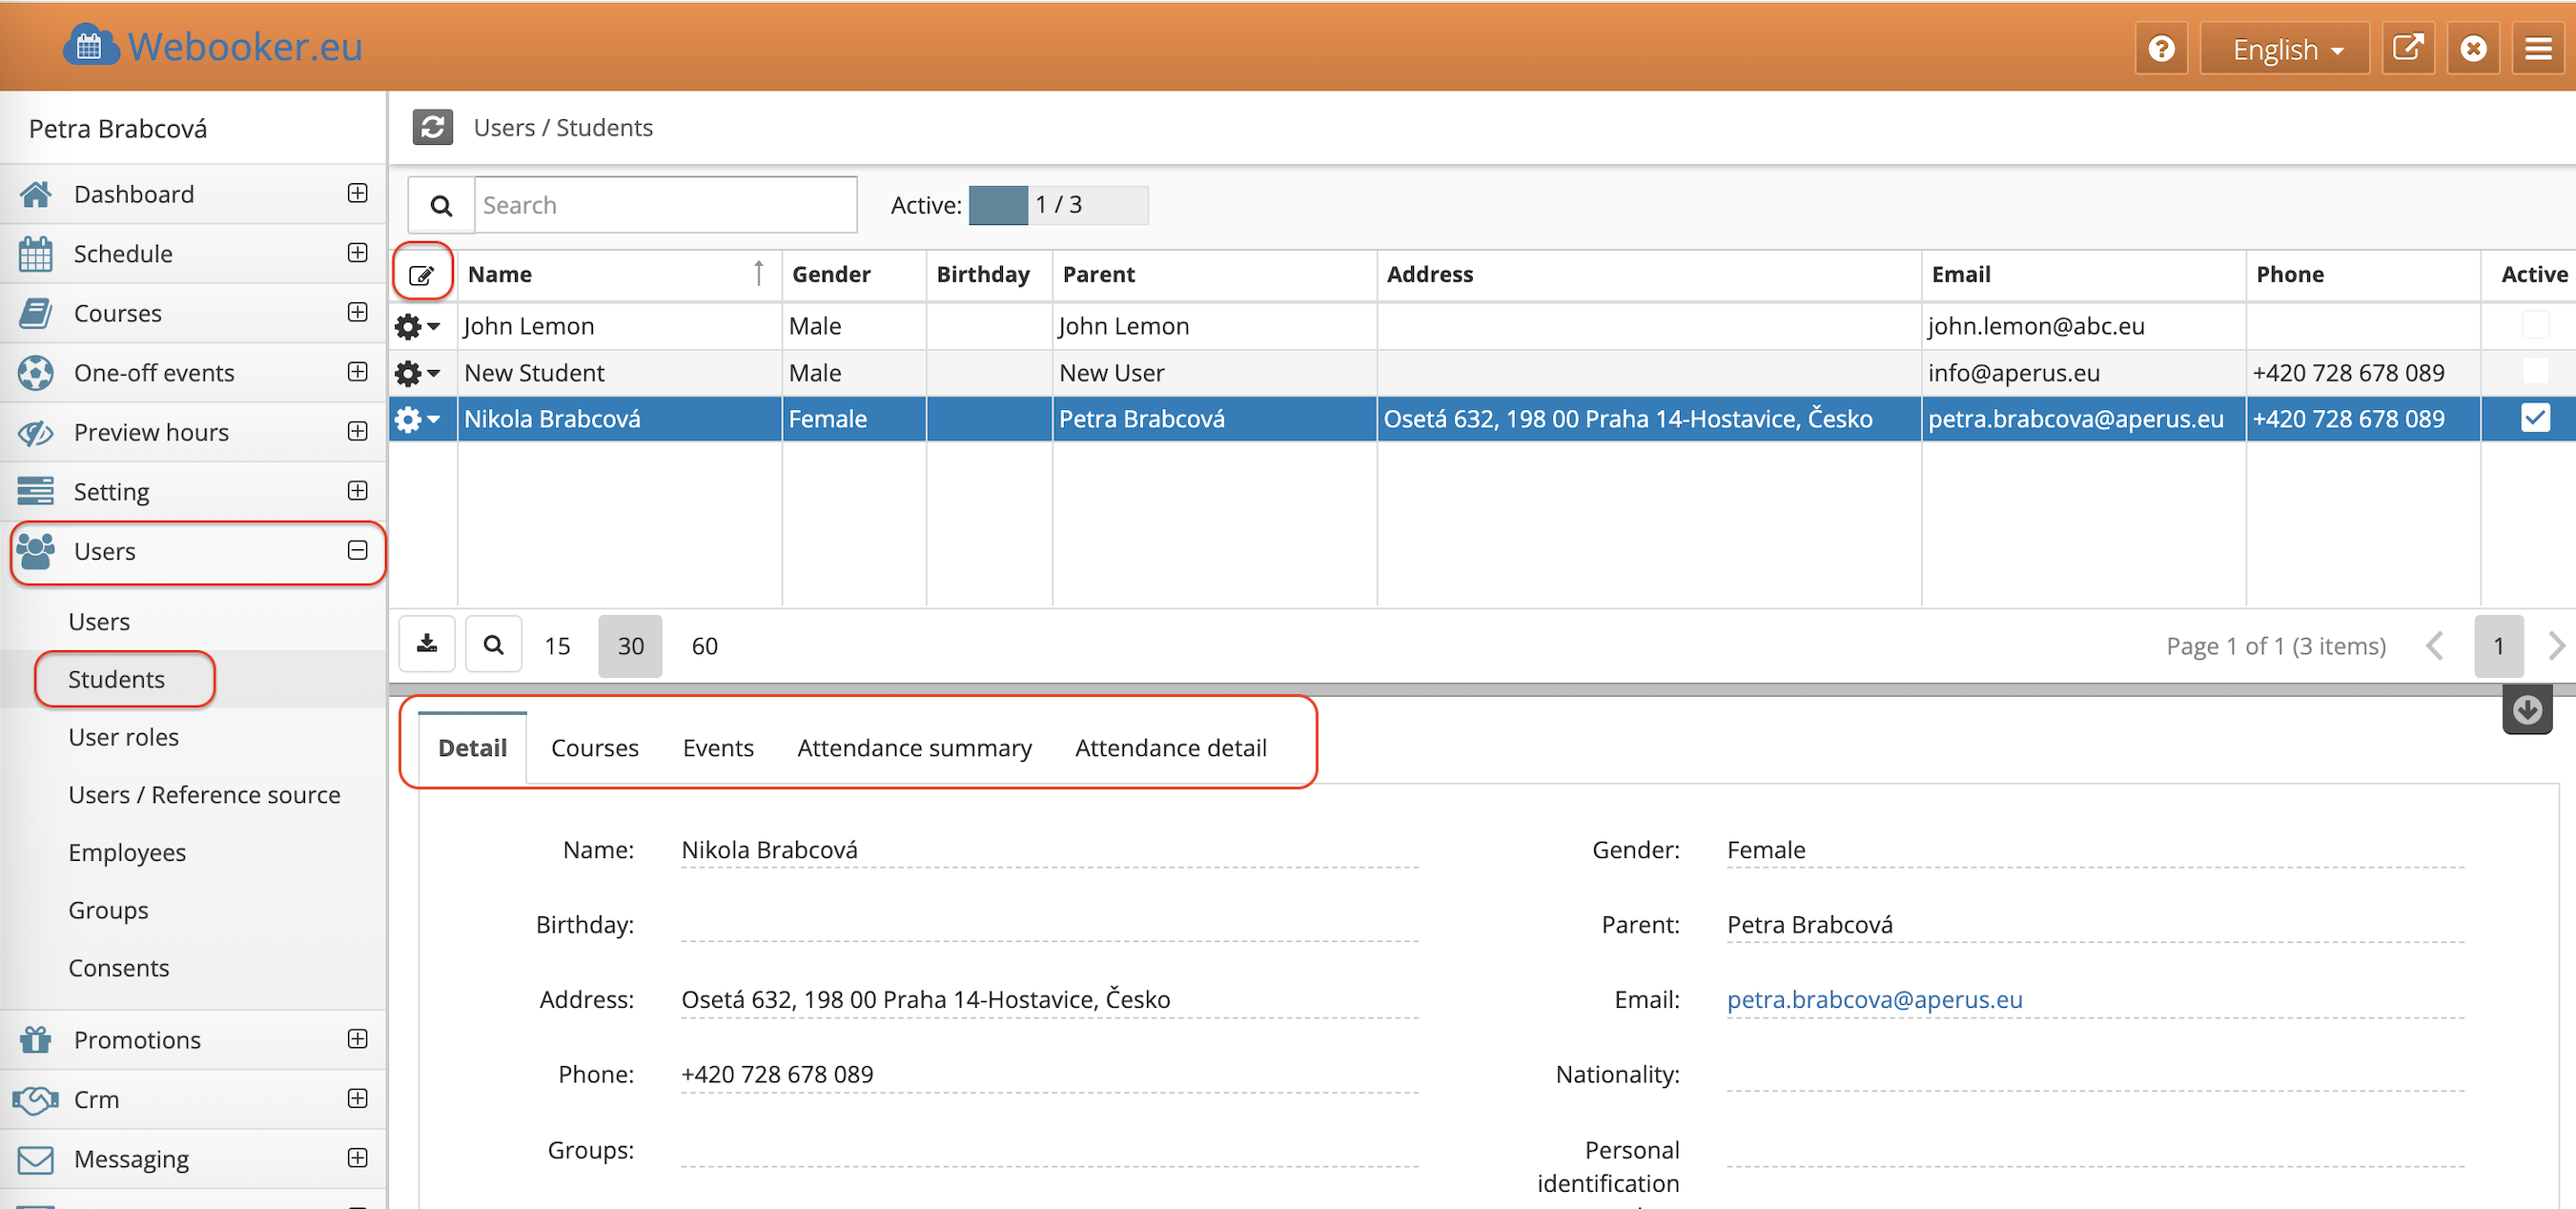Open gear dropdown for John Lemon row
The width and height of the screenshot is (2576, 1209).
417,326
